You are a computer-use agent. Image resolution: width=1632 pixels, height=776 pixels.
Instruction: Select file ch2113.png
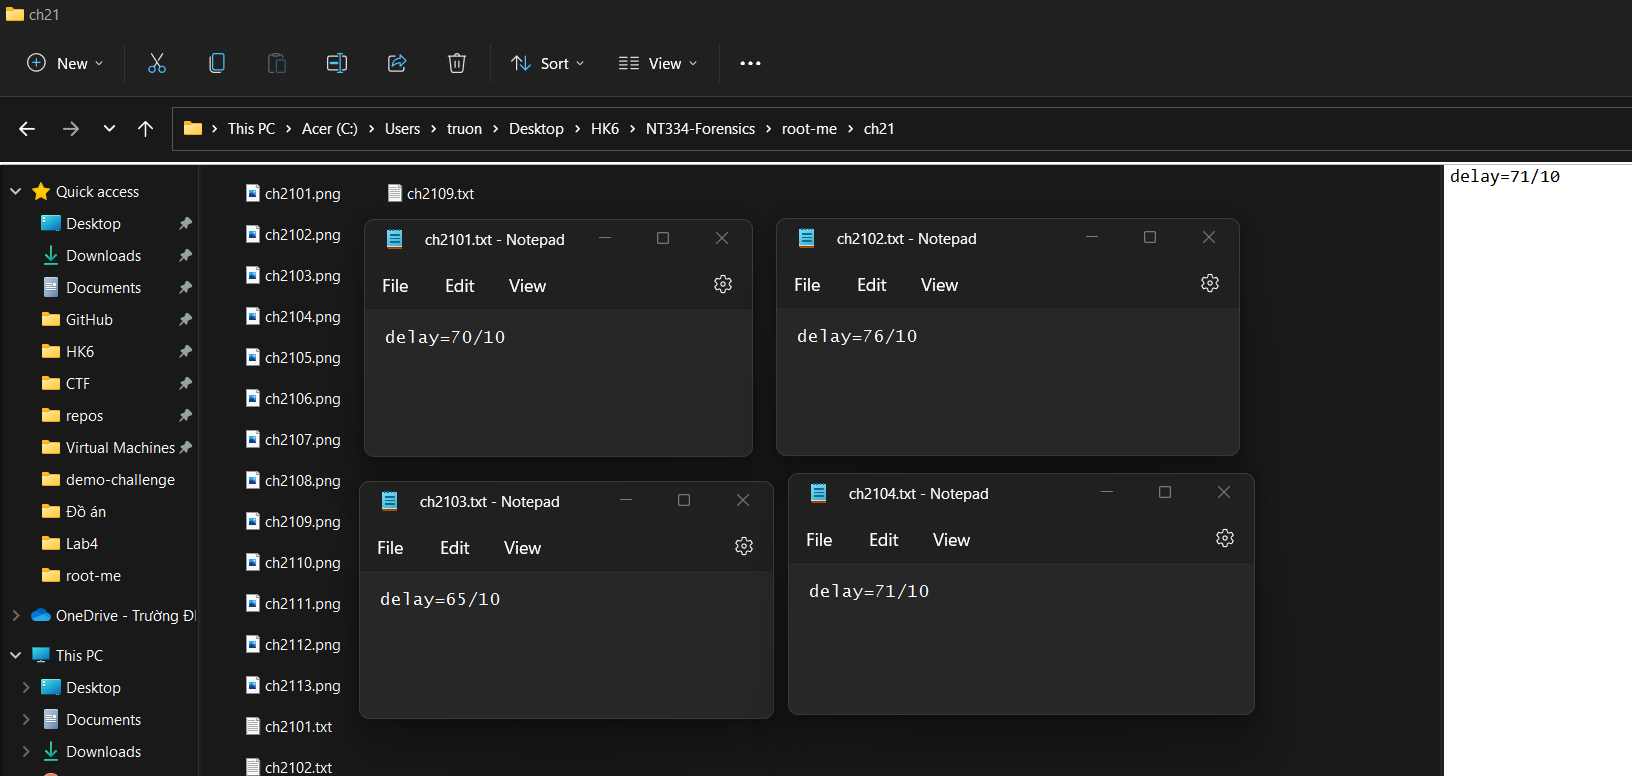tap(293, 685)
